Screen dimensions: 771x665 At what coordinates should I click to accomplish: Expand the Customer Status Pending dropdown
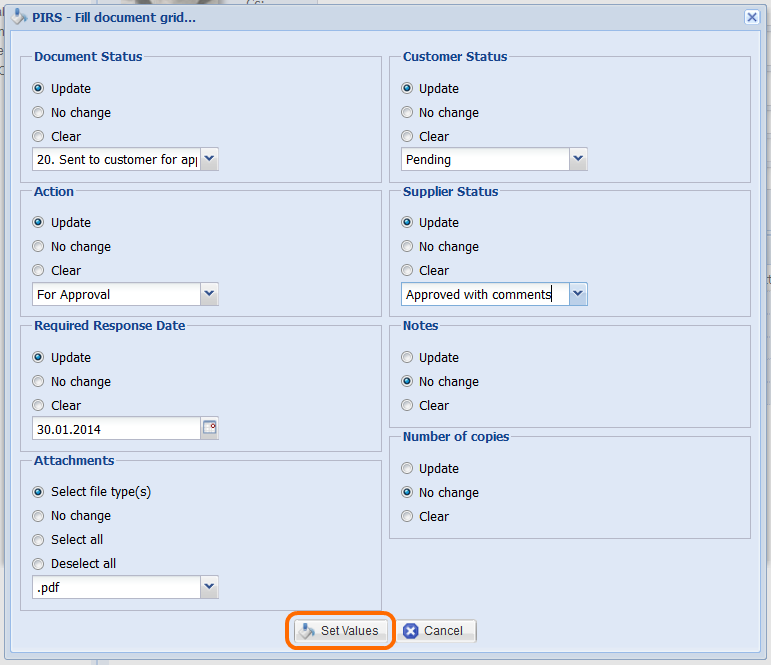578,159
